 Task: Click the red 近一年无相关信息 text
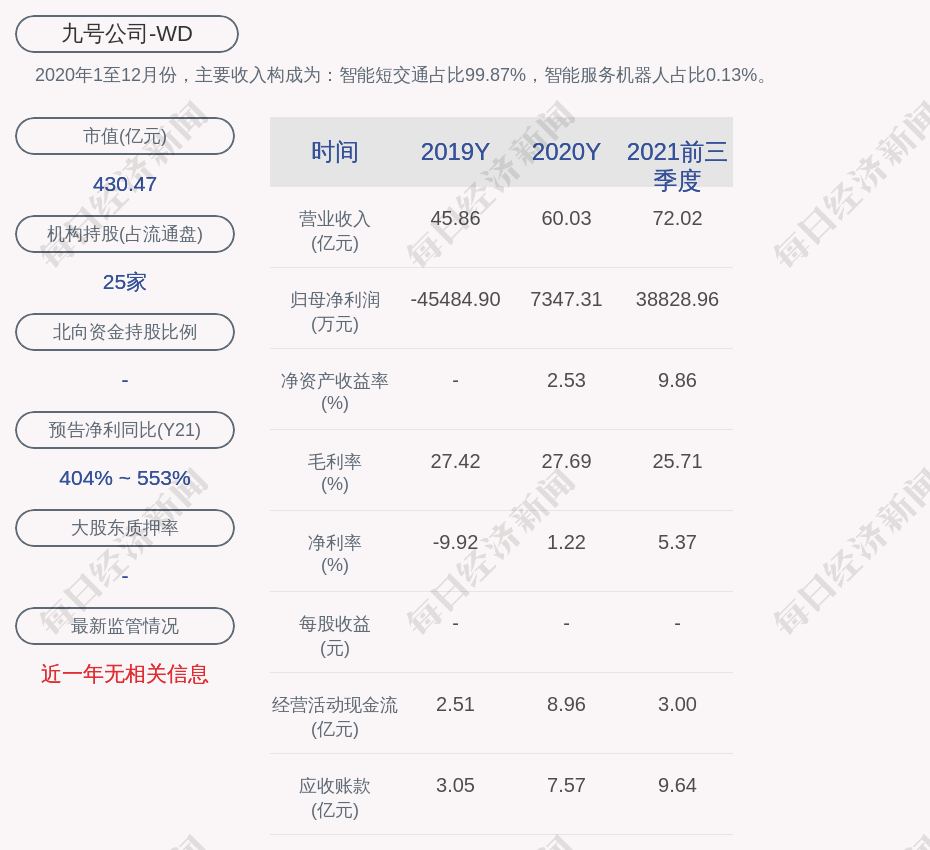click(x=125, y=674)
